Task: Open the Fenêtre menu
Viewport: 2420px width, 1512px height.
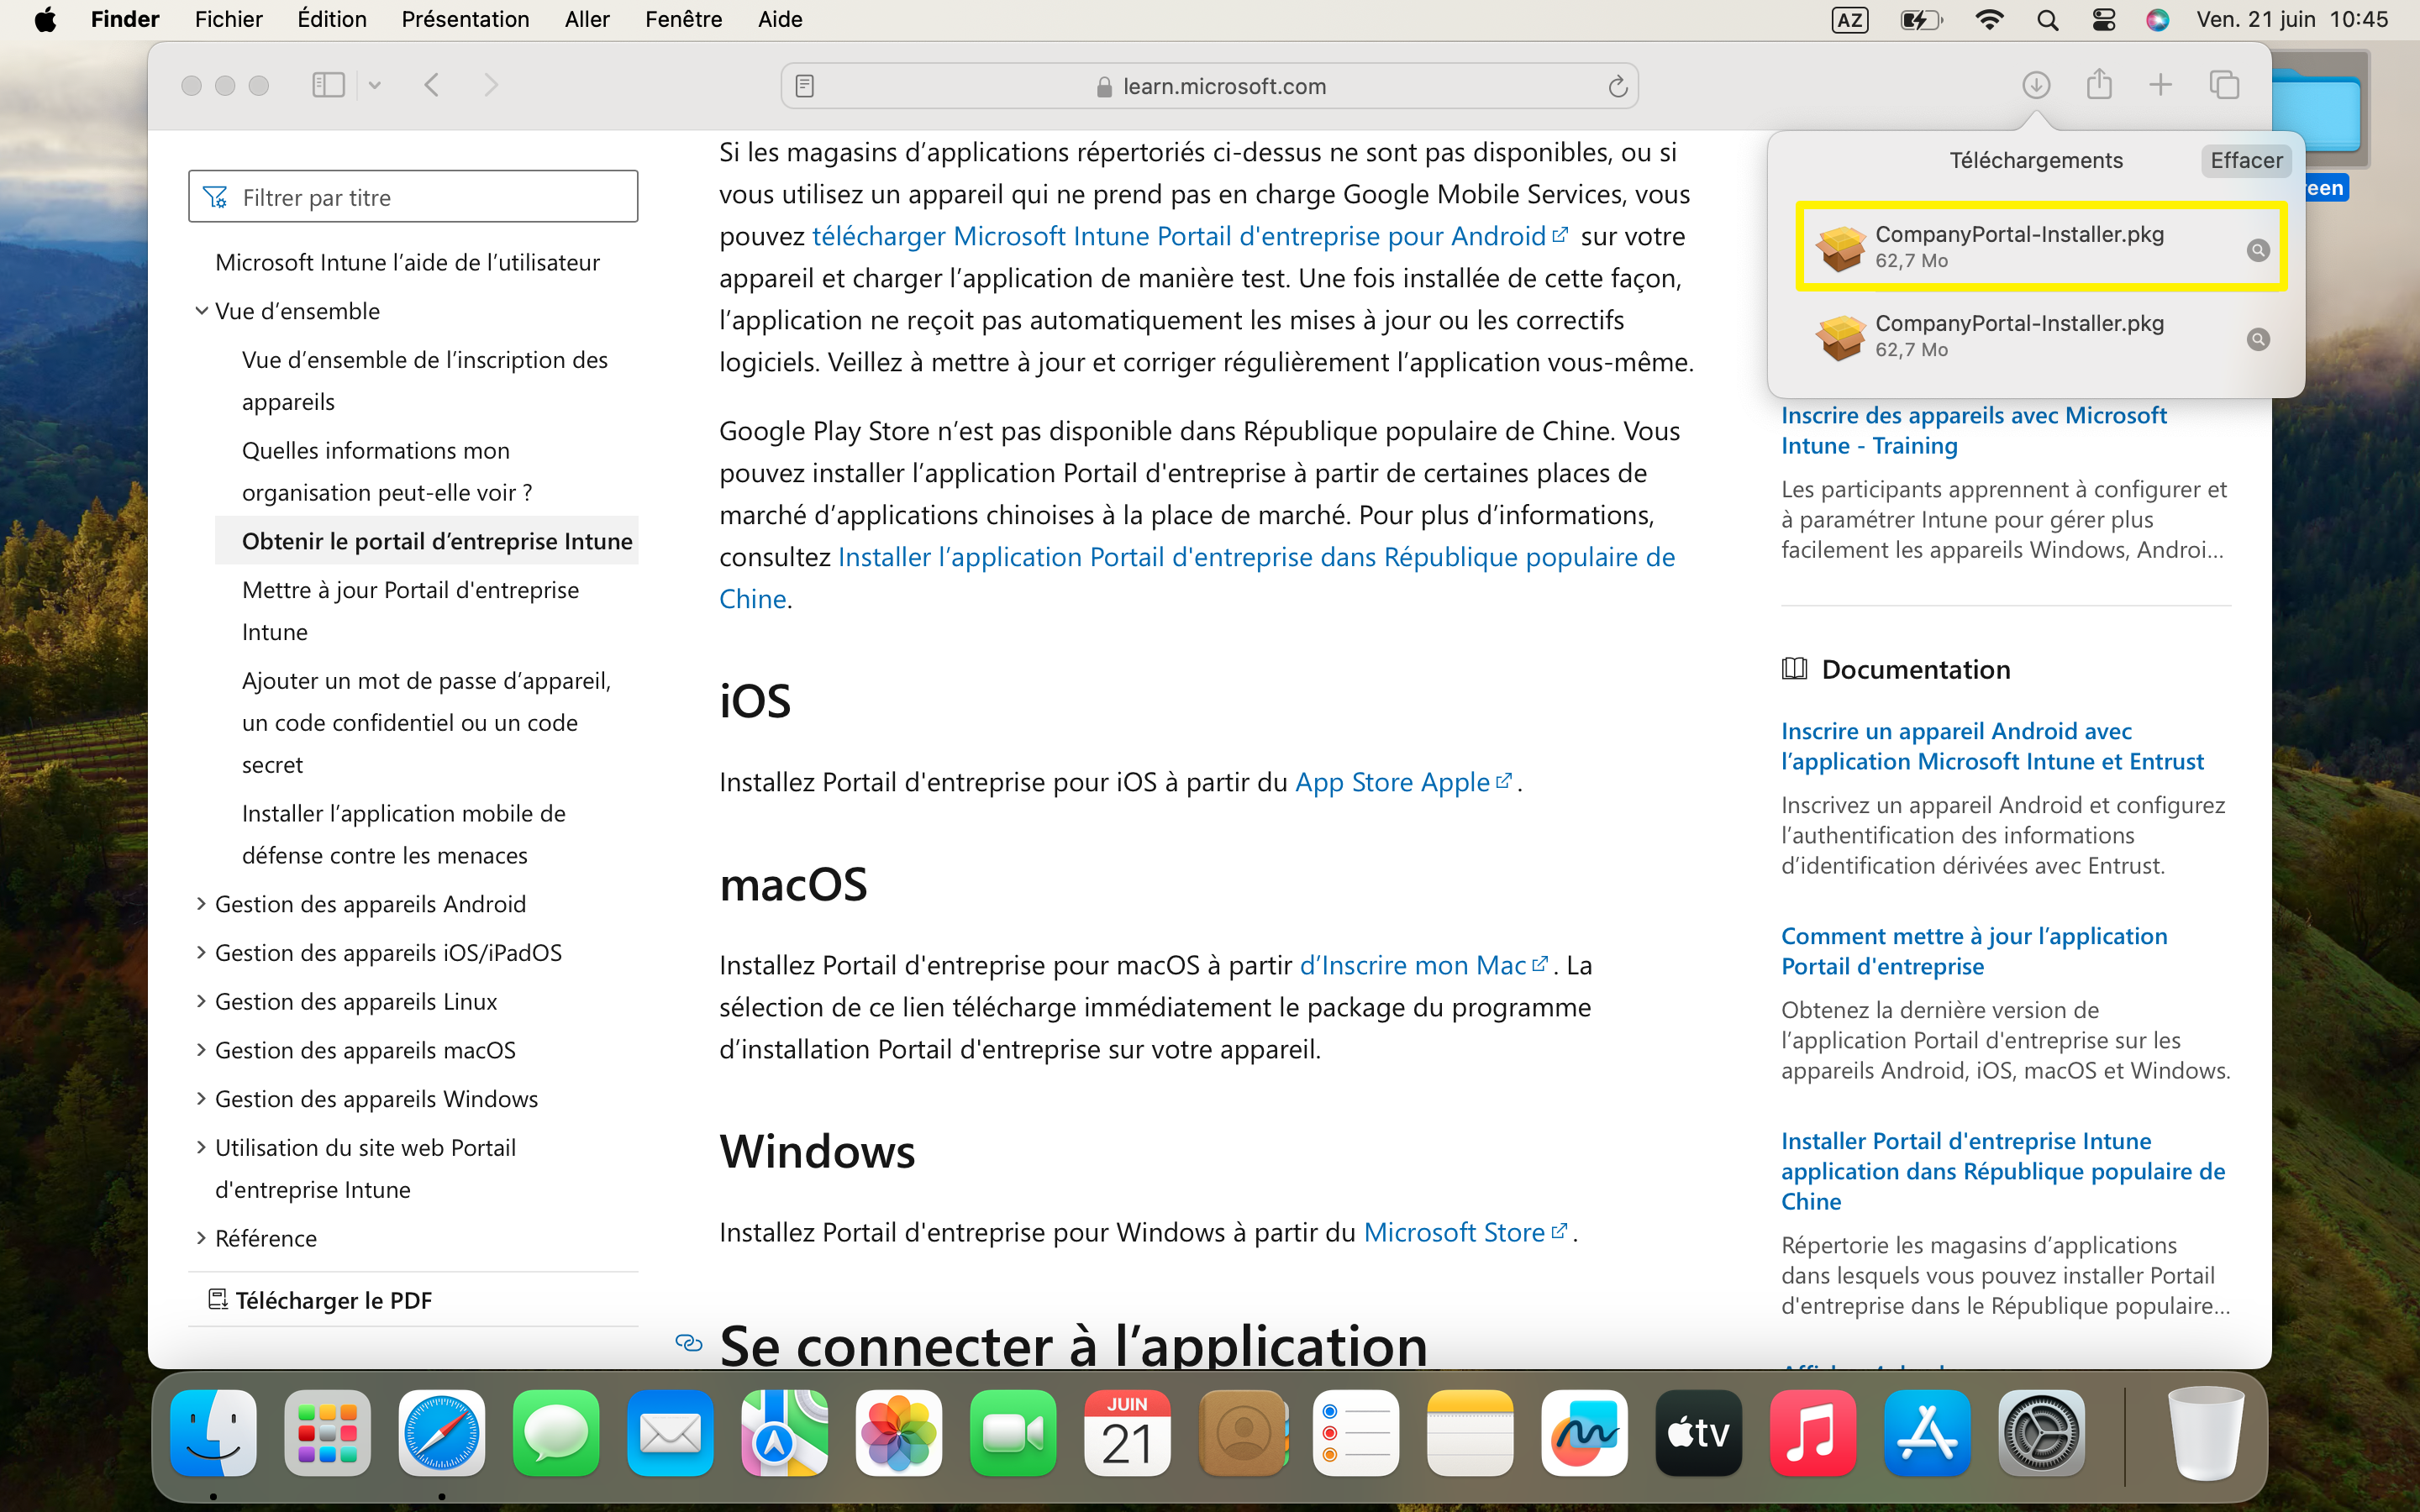Action: coord(684,19)
